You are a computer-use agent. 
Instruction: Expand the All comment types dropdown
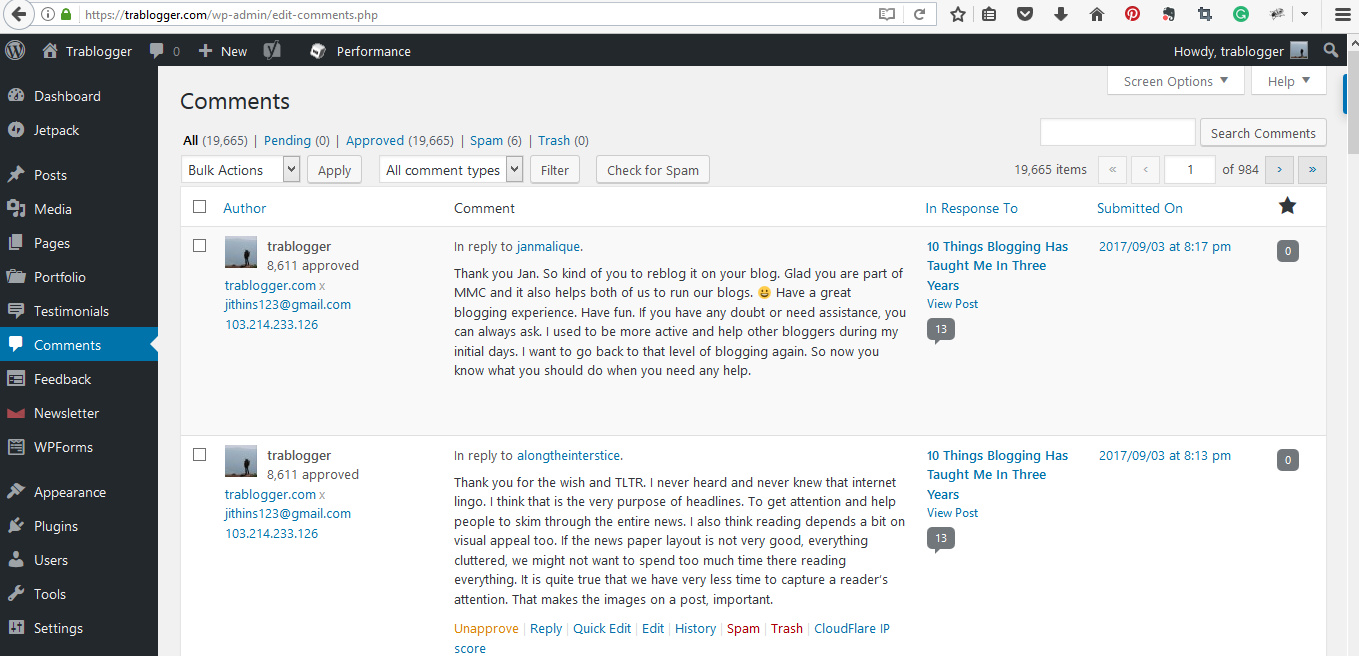(x=450, y=169)
